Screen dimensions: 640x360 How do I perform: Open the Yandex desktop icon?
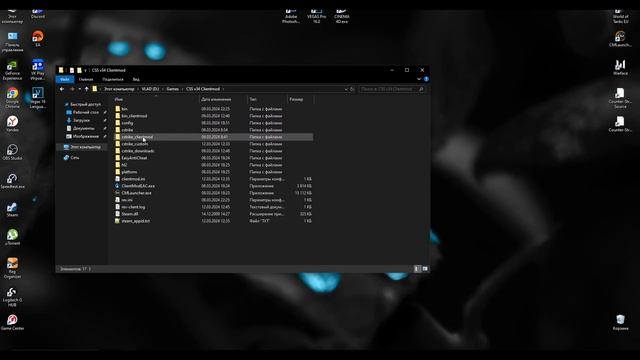[12, 123]
